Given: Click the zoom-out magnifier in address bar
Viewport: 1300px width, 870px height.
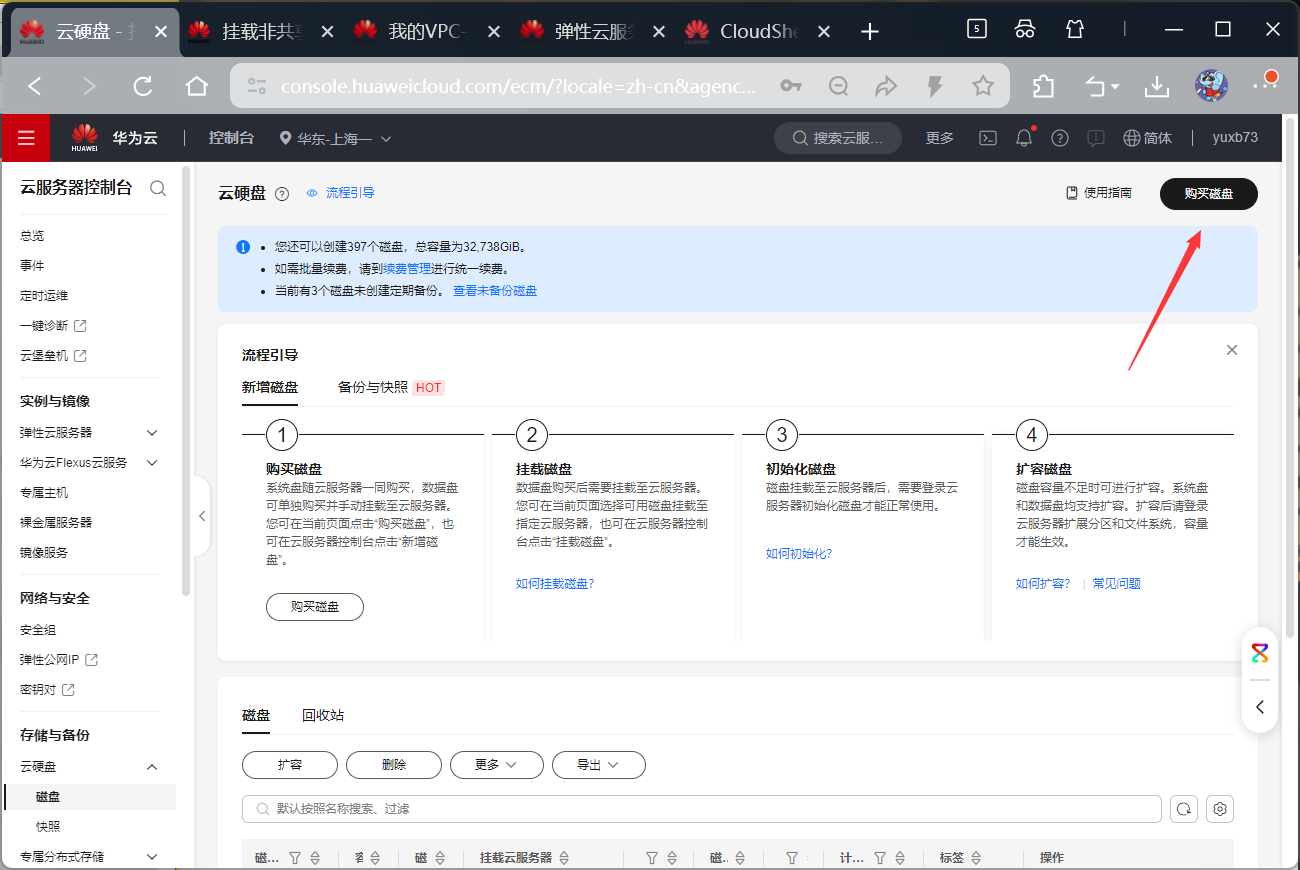Looking at the screenshot, I should coord(839,87).
